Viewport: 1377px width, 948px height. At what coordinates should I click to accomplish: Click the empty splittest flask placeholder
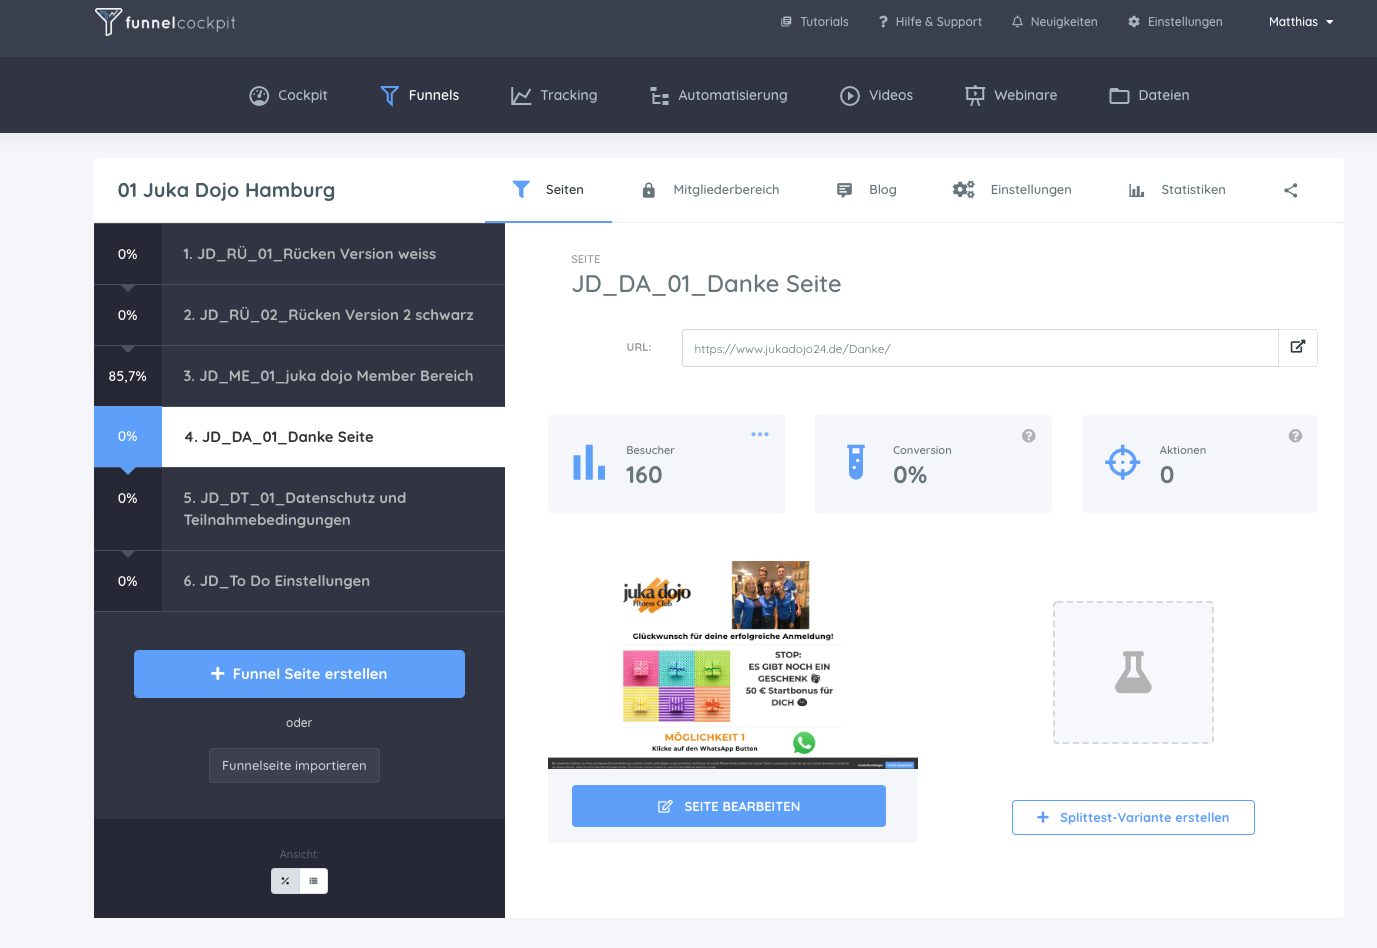click(x=1133, y=672)
